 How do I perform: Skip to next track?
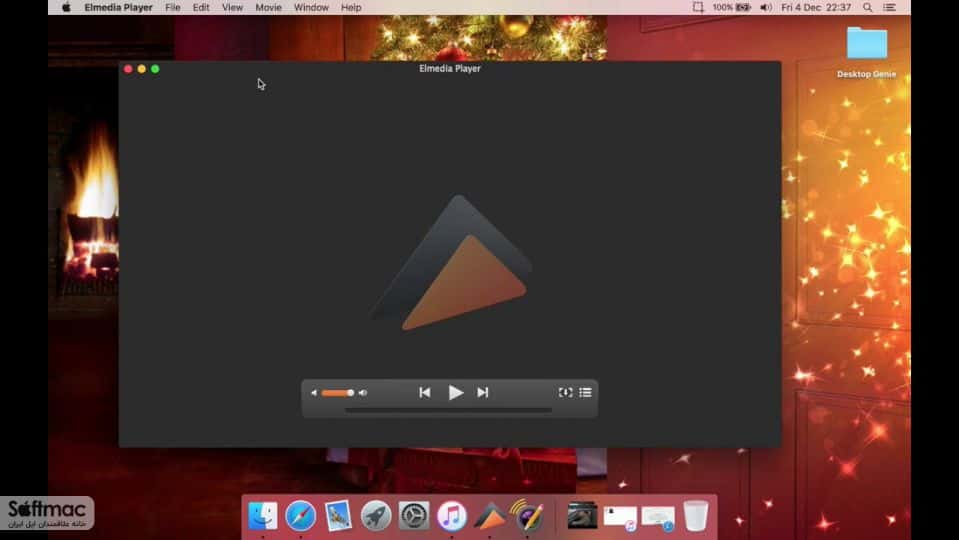(x=483, y=393)
